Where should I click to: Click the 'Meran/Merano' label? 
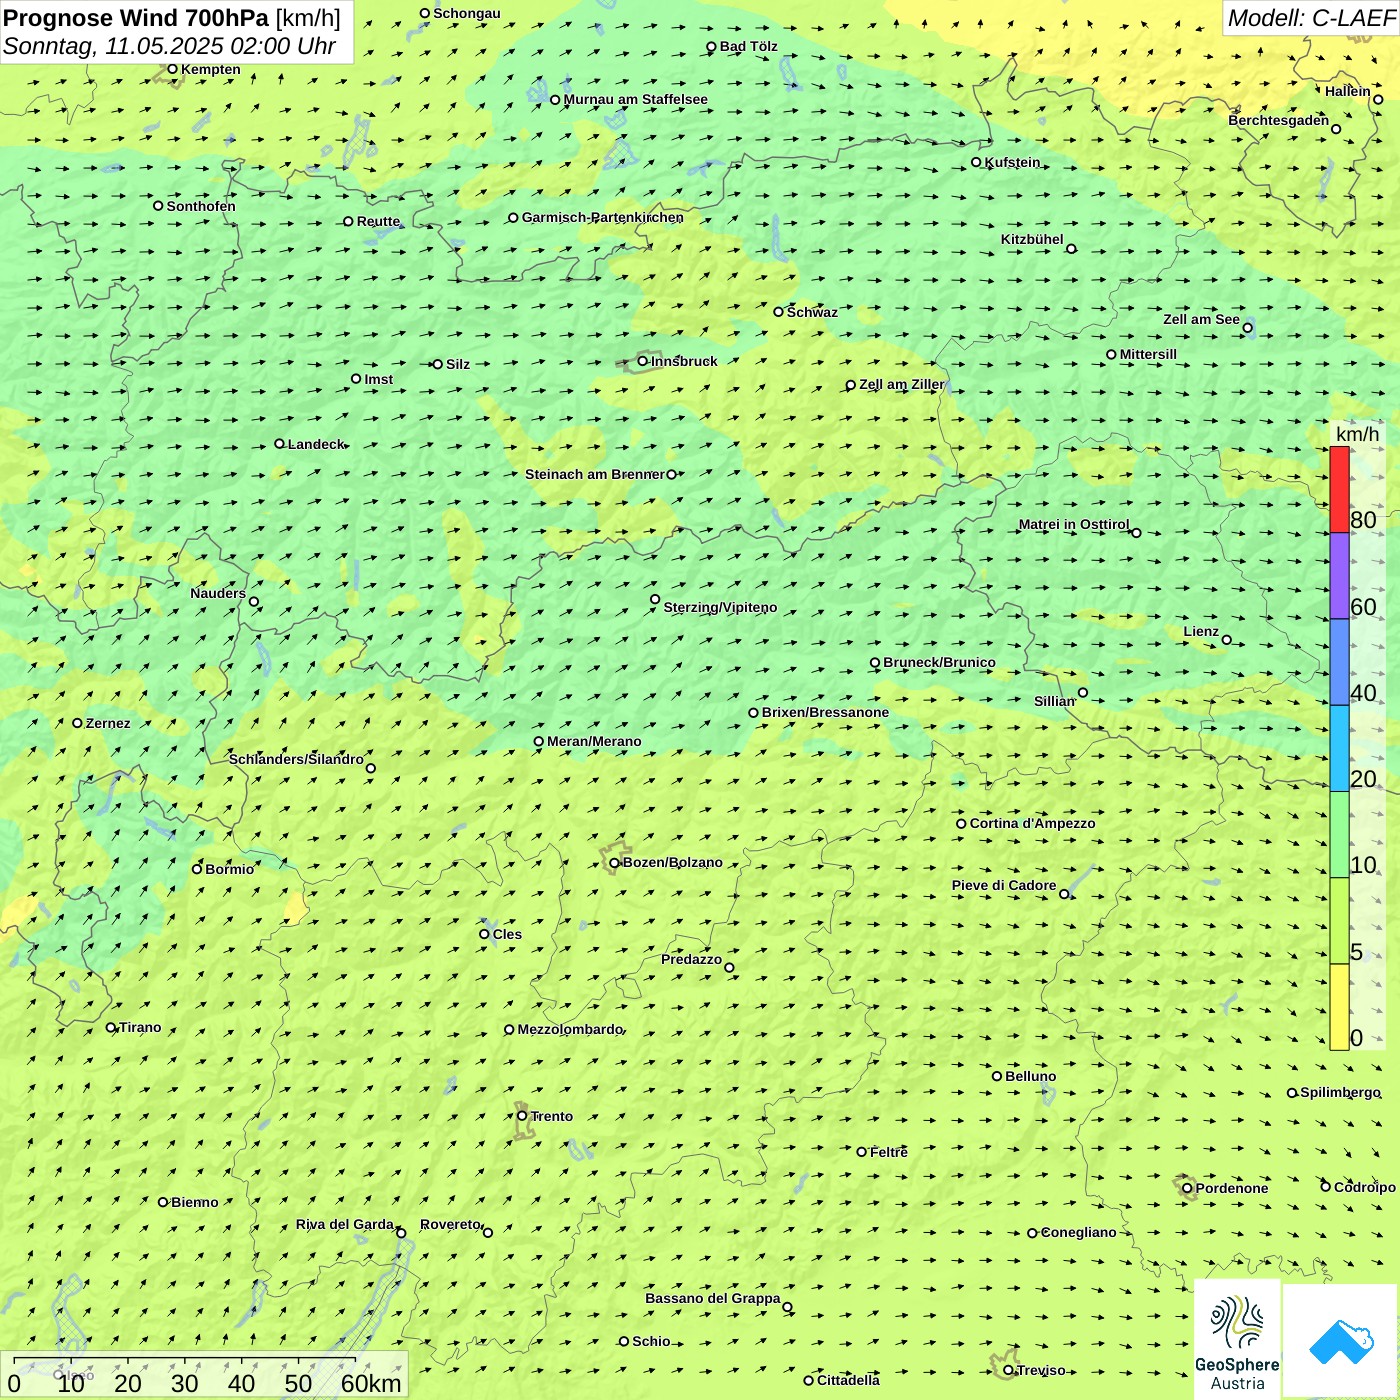pyautogui.click(x=594, y=741)
